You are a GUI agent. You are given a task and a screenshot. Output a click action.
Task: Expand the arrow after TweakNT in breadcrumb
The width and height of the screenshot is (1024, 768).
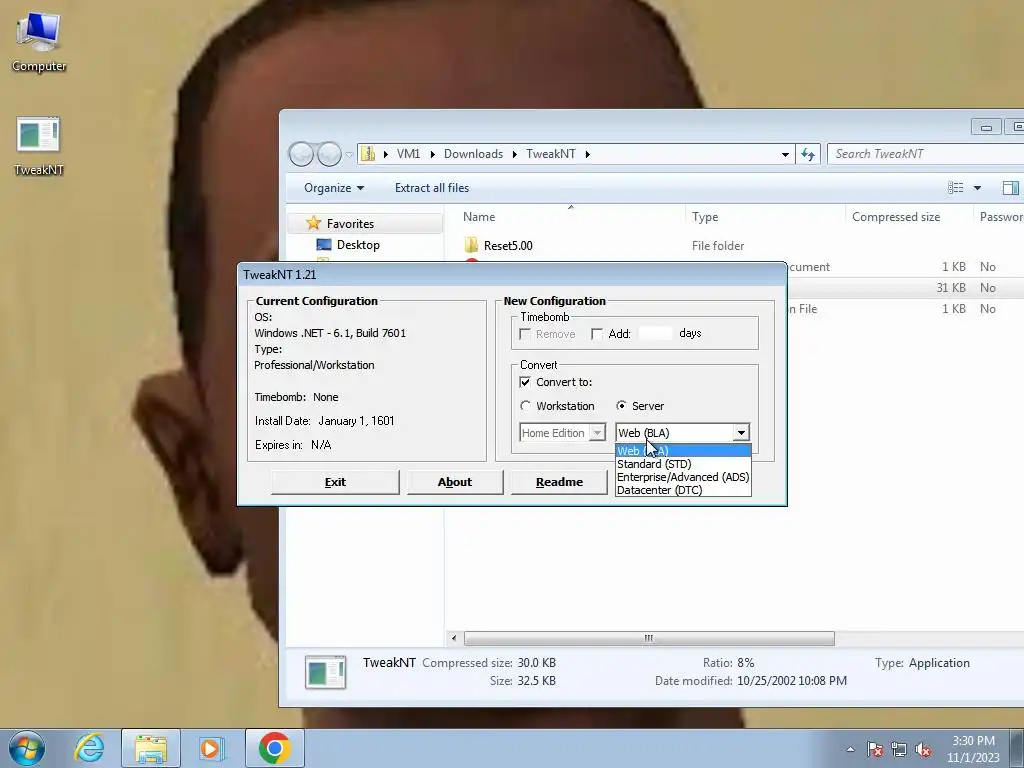click(588, 154)
